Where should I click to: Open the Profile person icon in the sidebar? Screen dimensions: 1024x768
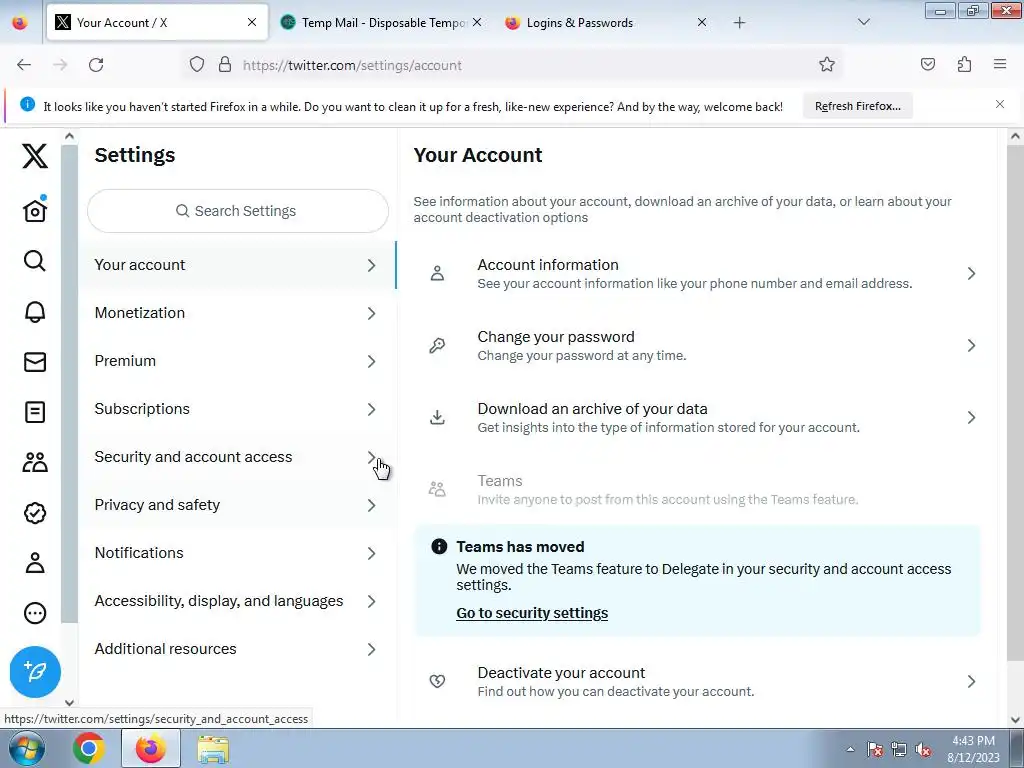point(35,563)
